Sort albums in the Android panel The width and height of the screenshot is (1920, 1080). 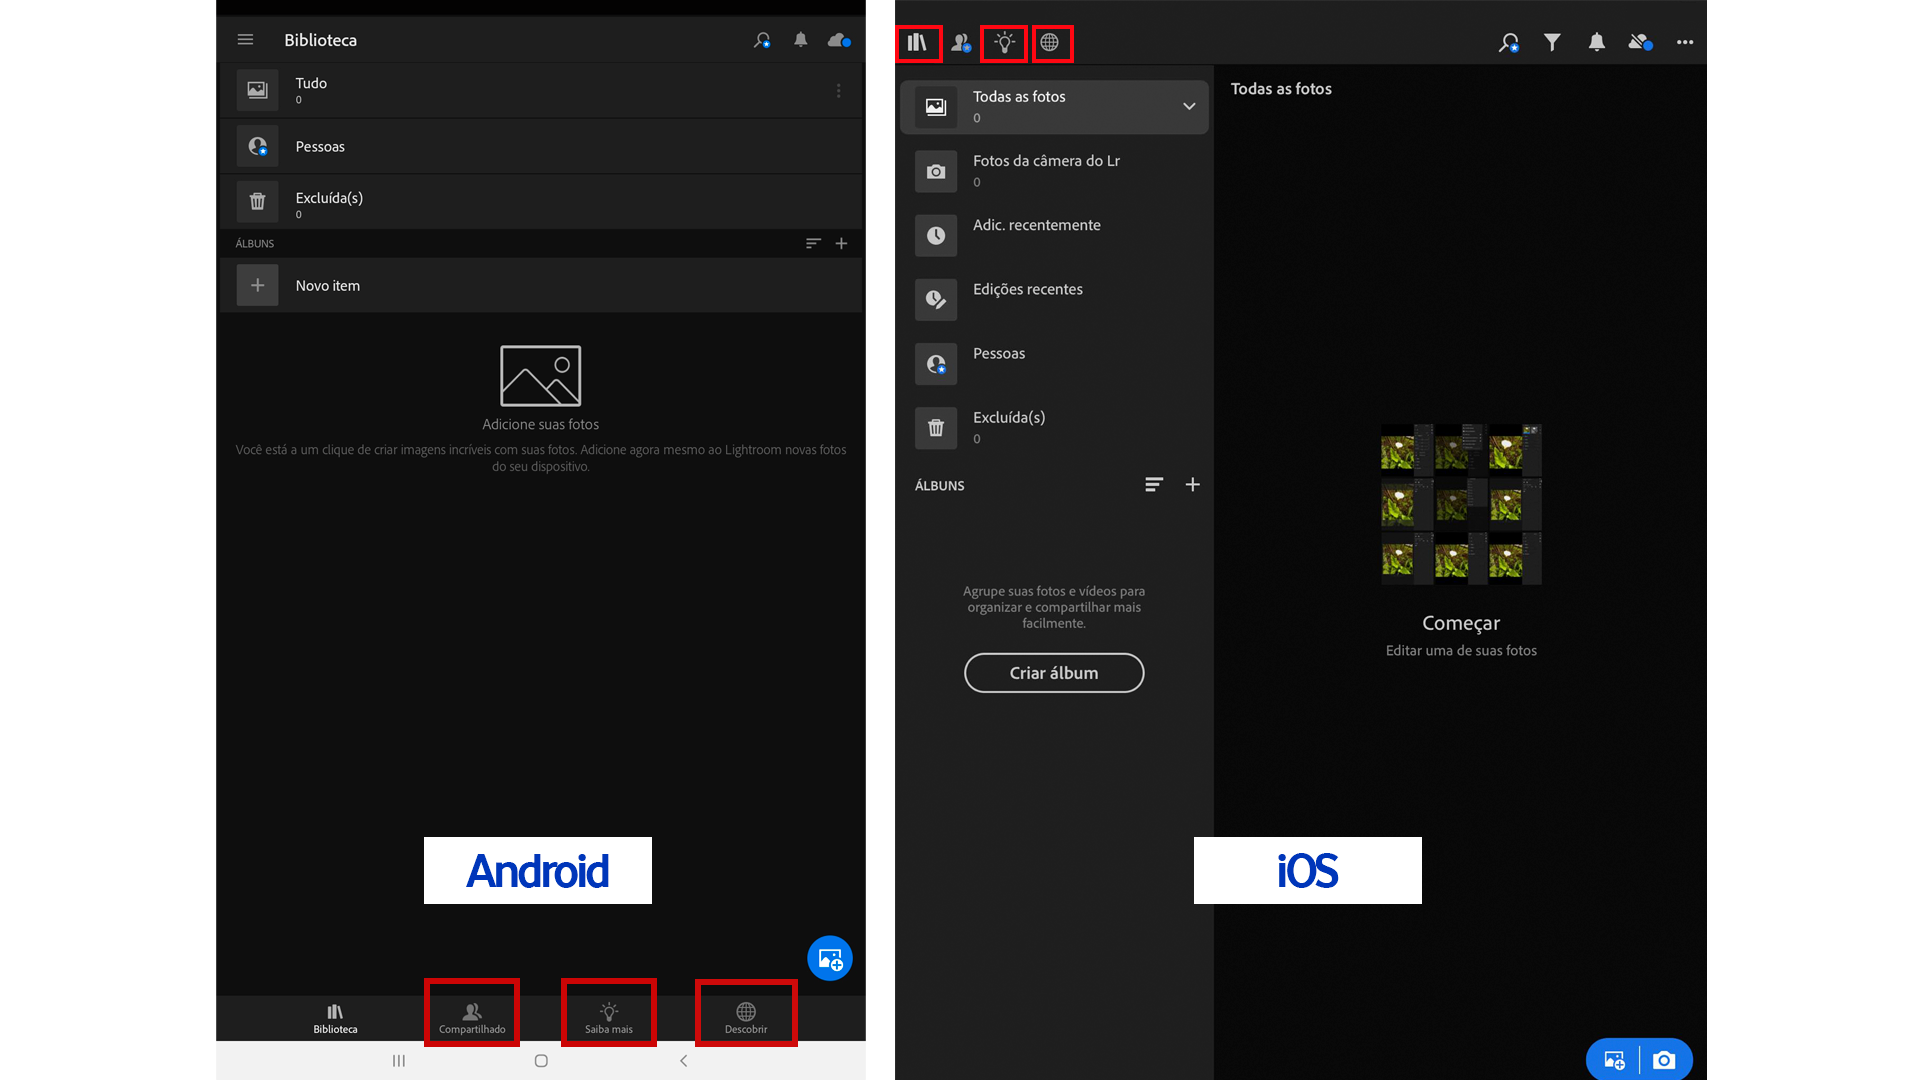pyautogui.click(x=813, y=243)
